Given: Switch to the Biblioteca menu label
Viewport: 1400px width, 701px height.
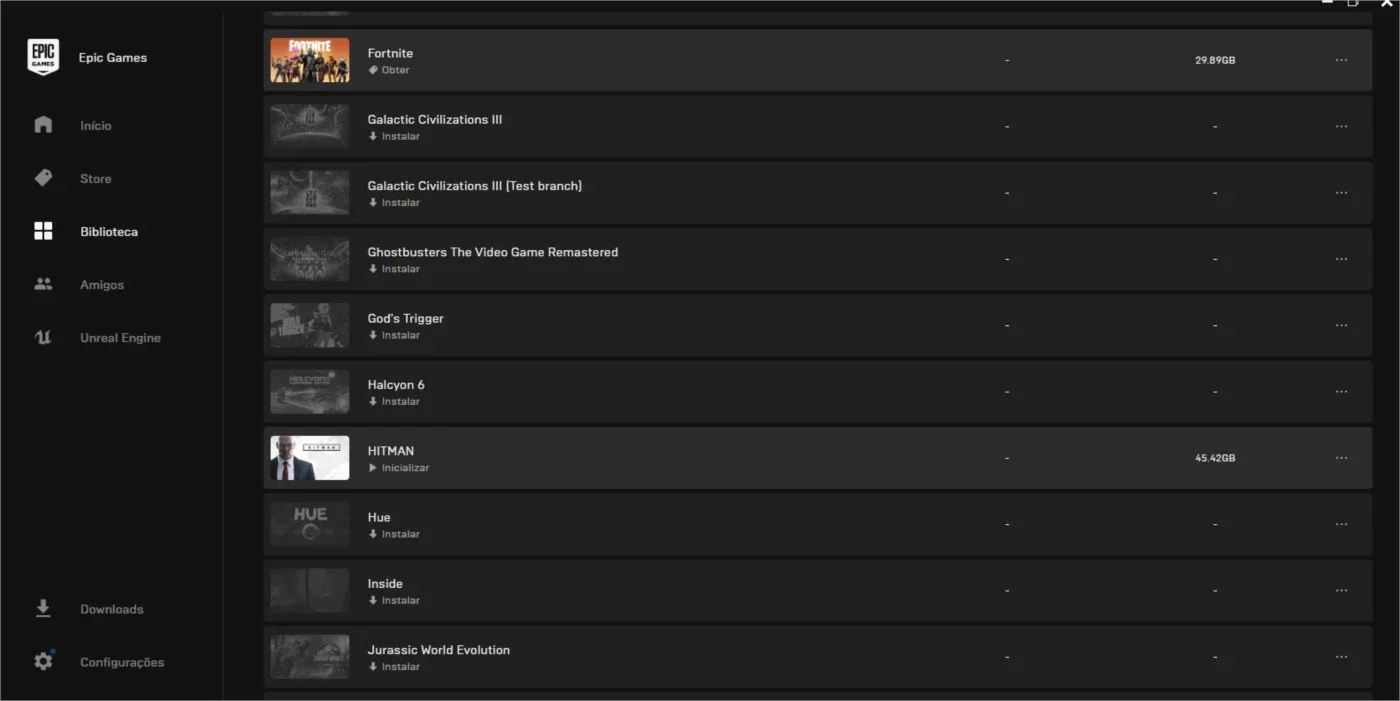Looking at the screenshot, I should [x=109, y=231].
